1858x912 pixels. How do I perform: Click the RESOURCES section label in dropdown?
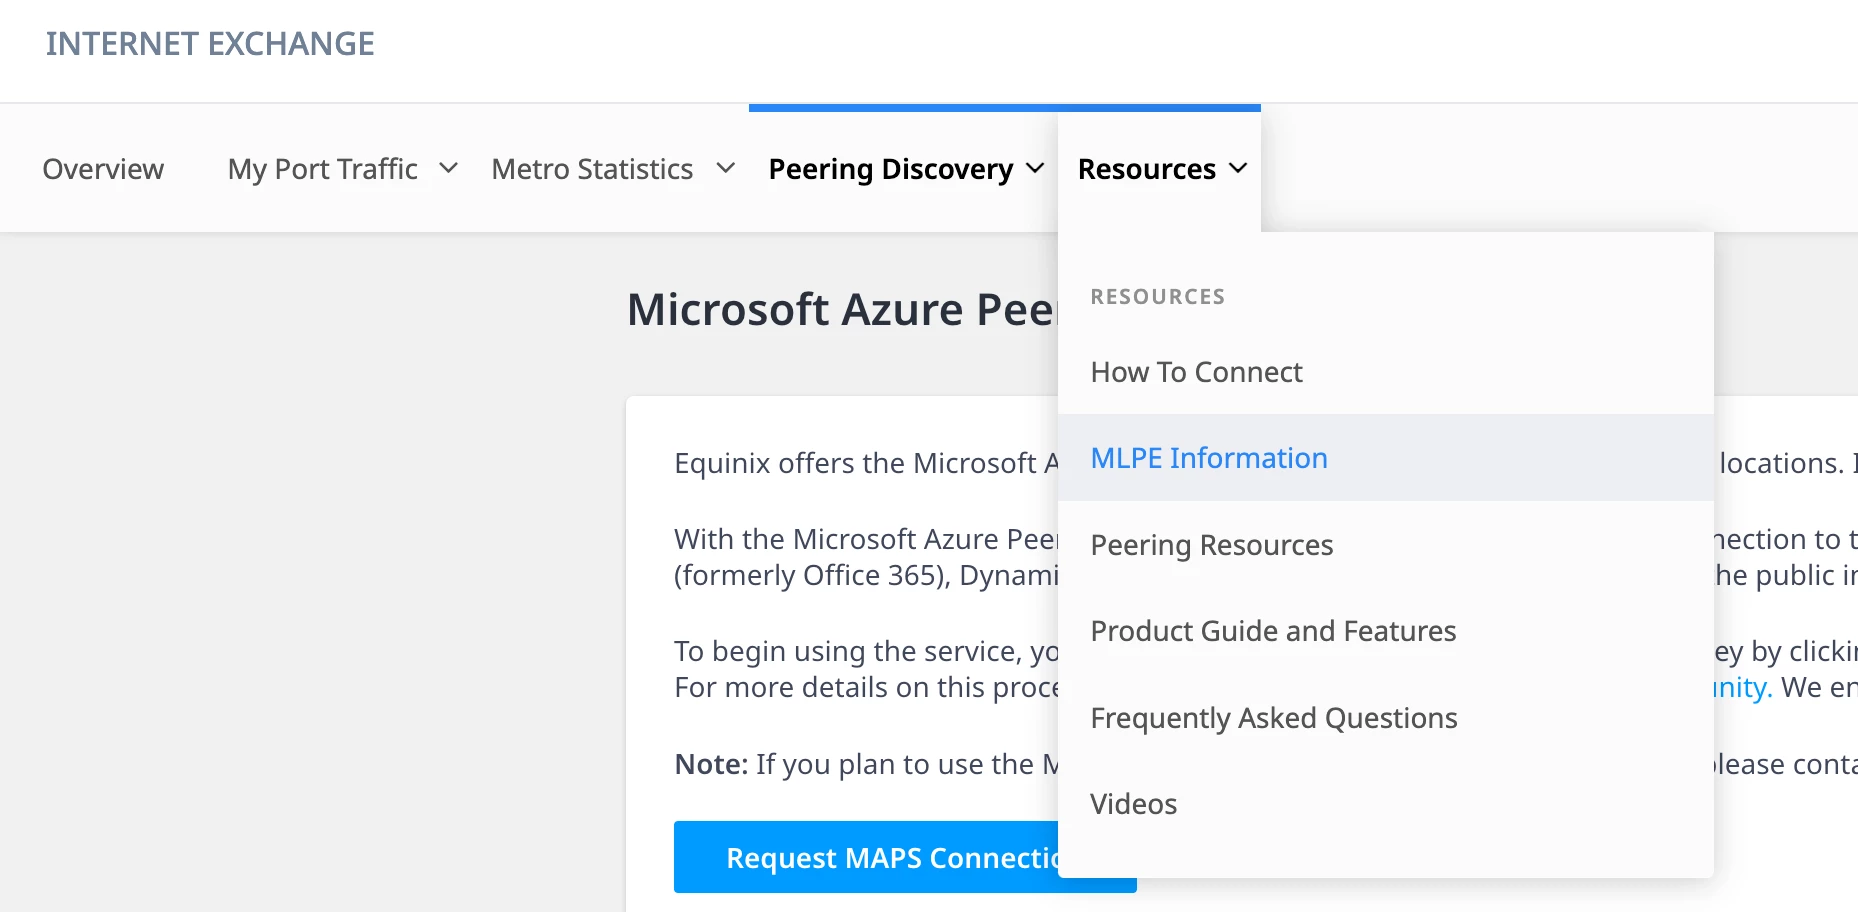[x=1157, y=297]
